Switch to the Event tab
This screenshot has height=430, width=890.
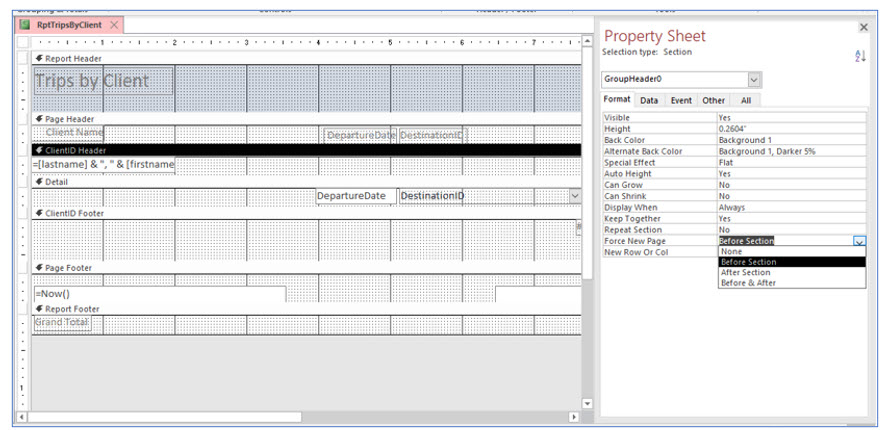(681, 100)
